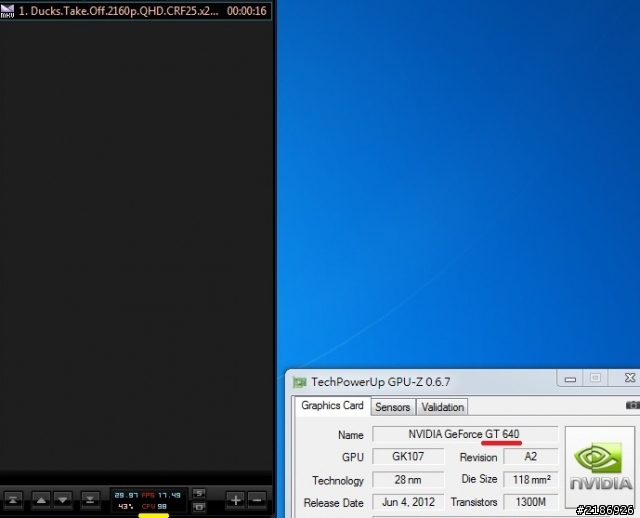Click the Name field showing NVIDIA GeForce GT 640
Viewport: 640px width, 518px height.
pos(465,434)
